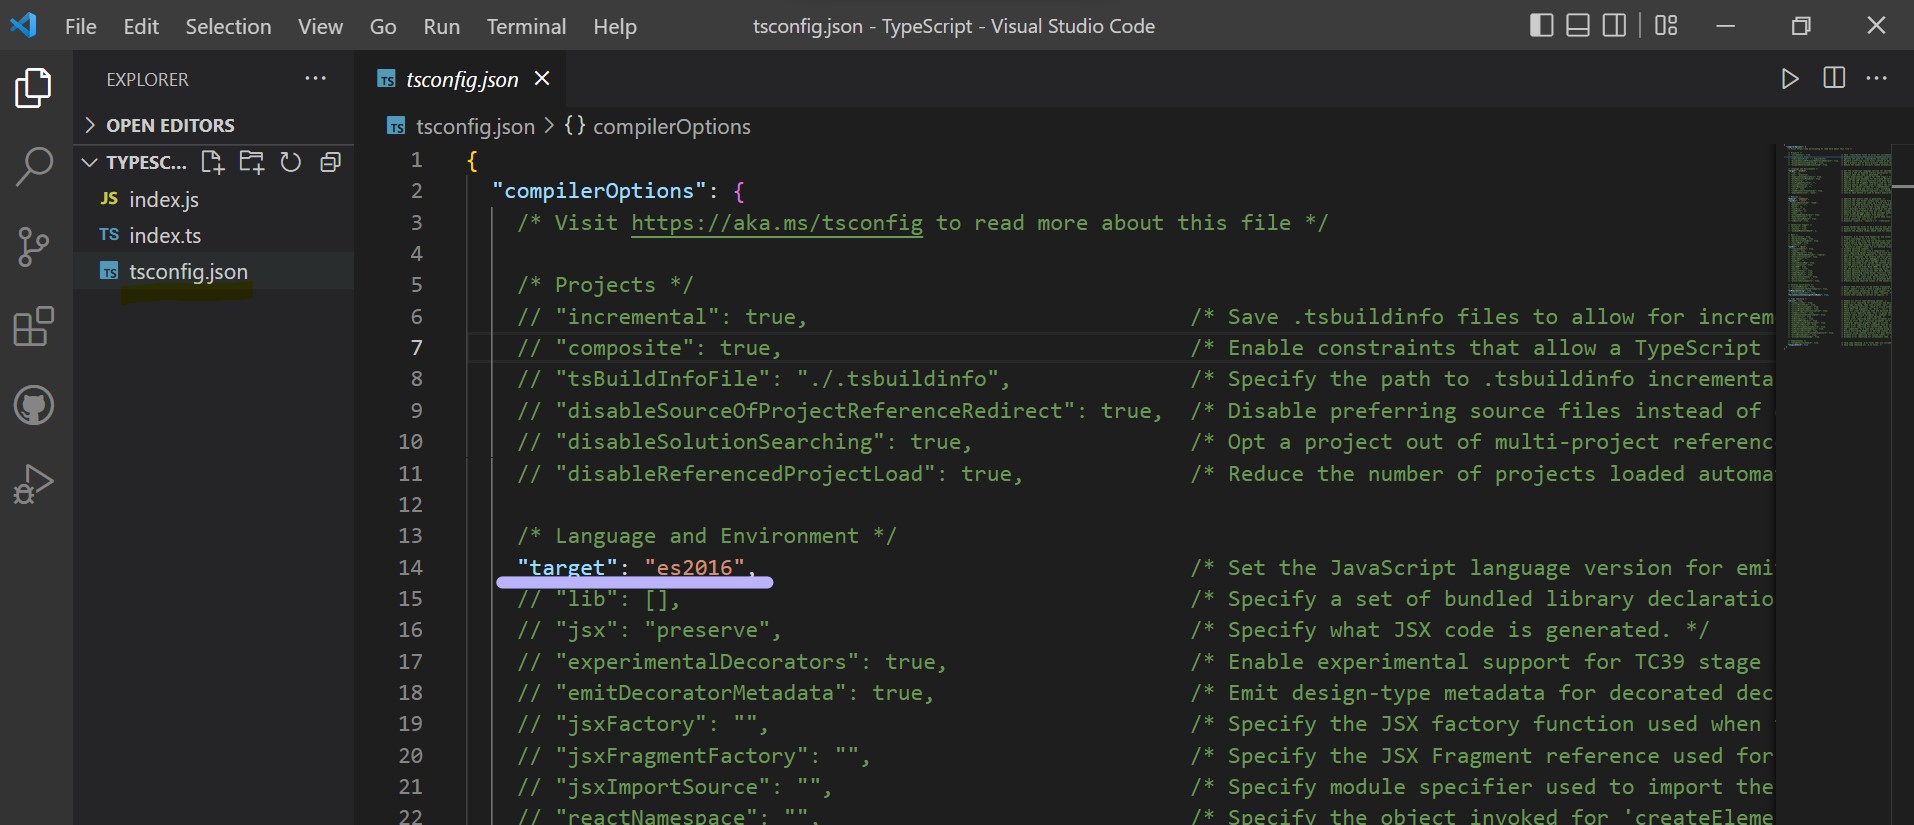Open the Source Control view

(34, 247)
